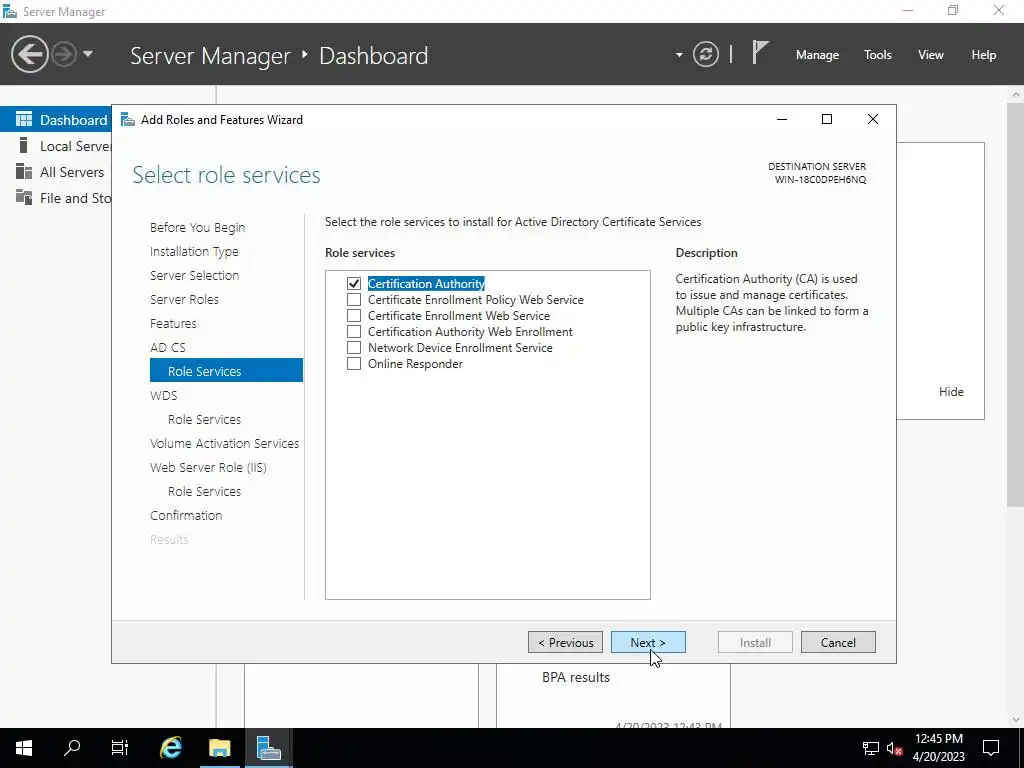This screenshot has width=1024, height=768.
Task: Click the wizard title bar icon
Action: tap(128, 120)
